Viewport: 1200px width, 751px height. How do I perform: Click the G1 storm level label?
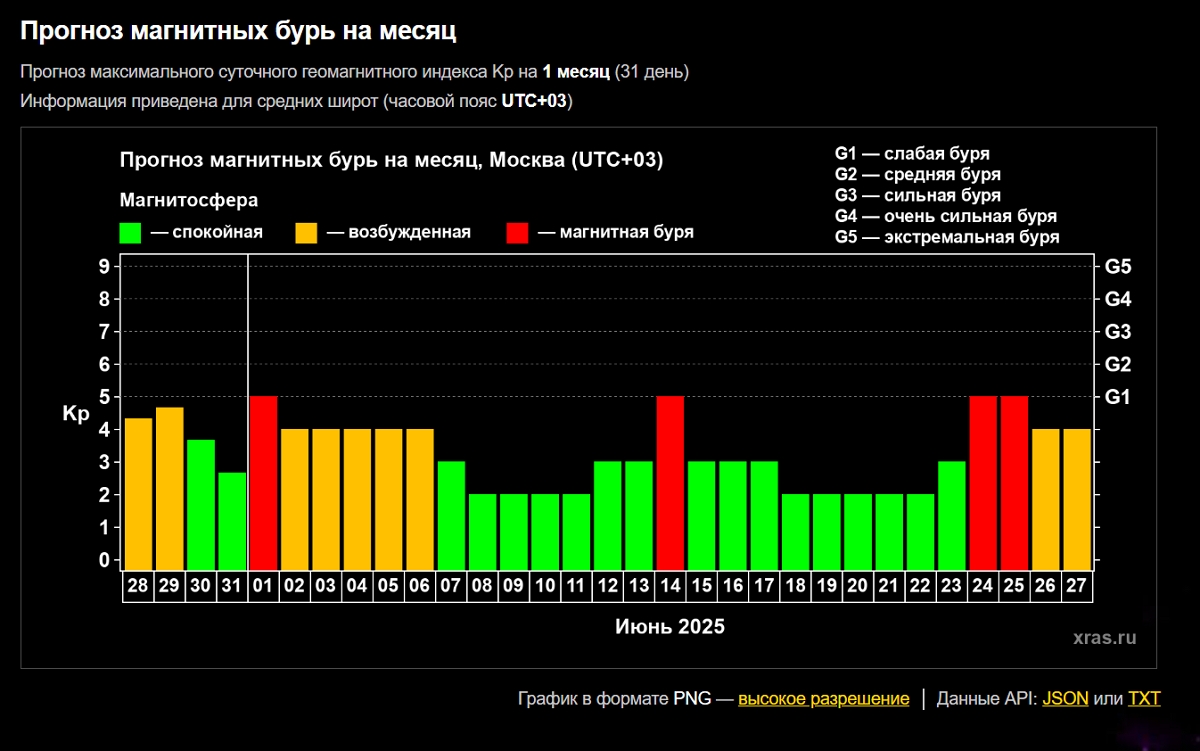pyautogui.click(x=1117, y=397)
